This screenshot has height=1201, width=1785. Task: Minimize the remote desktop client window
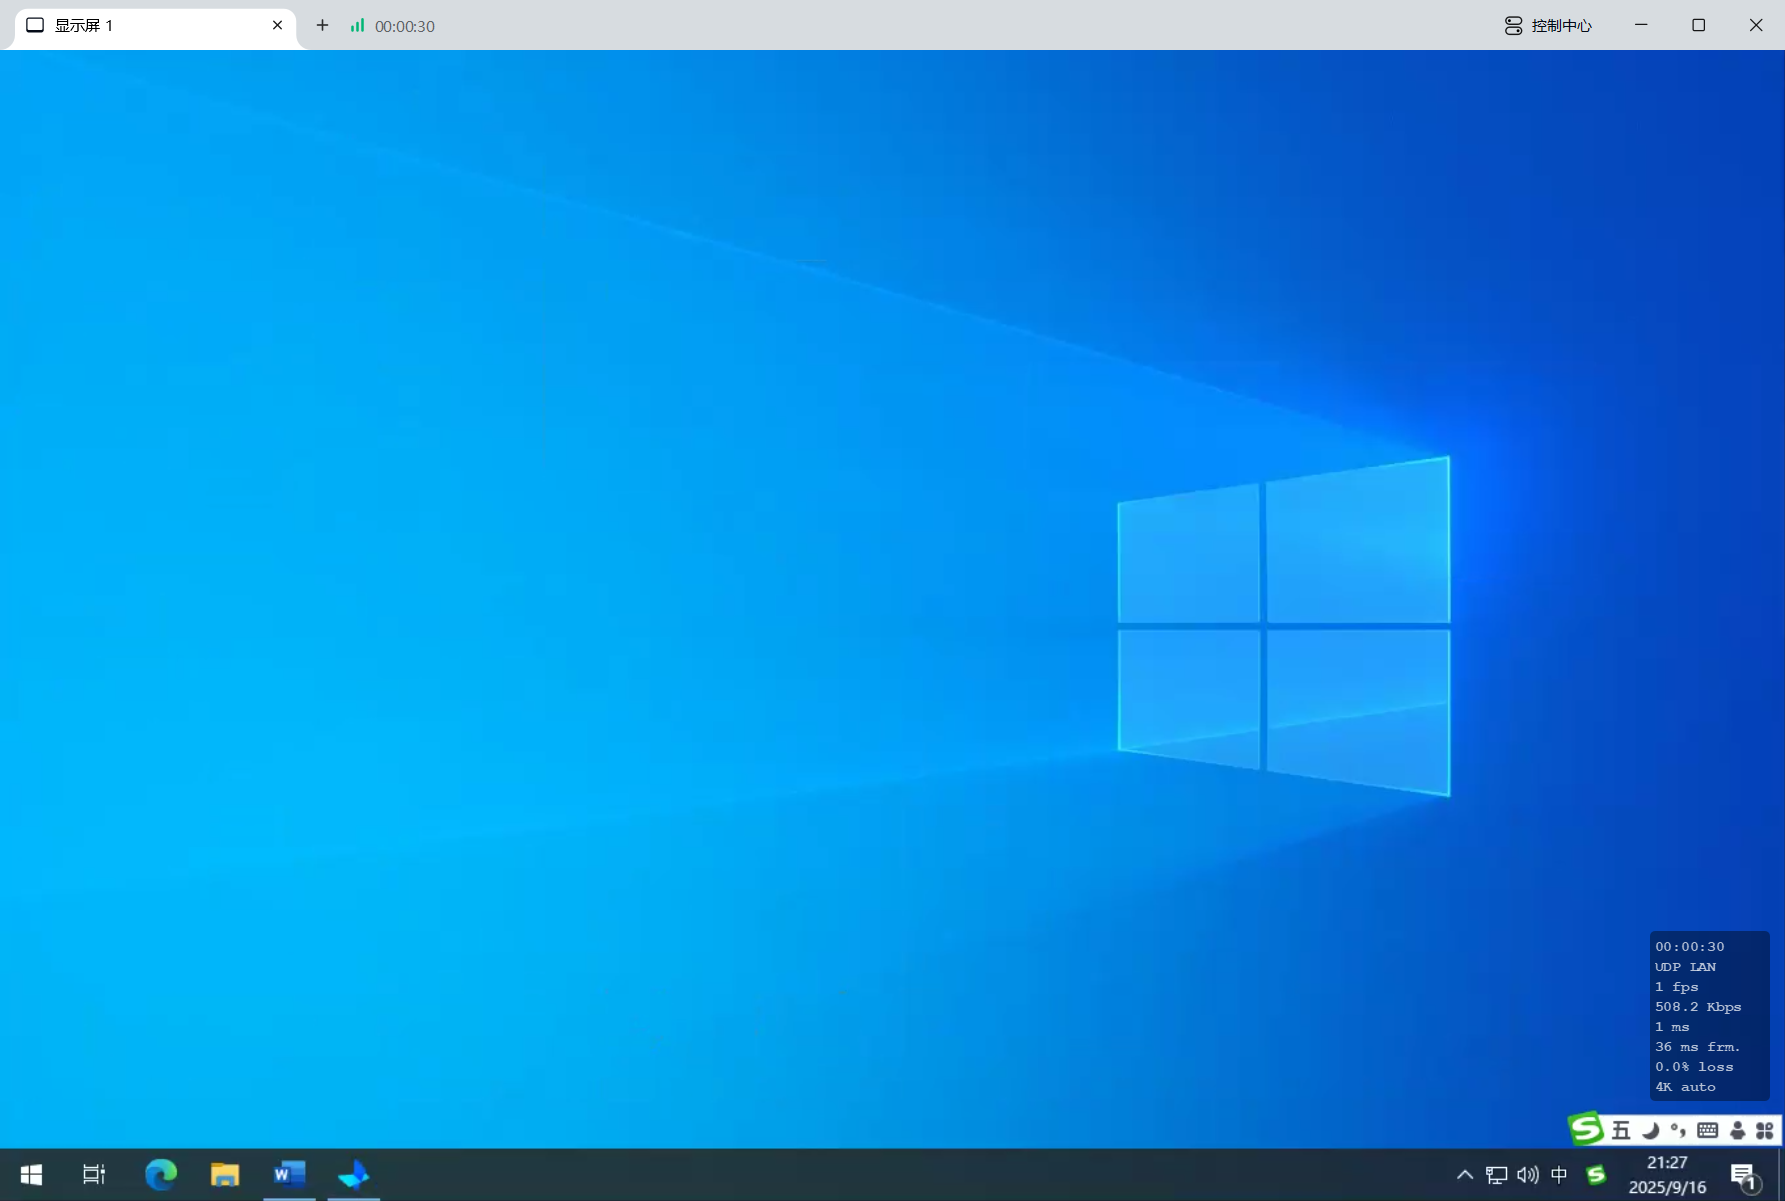coord(1641,25)
